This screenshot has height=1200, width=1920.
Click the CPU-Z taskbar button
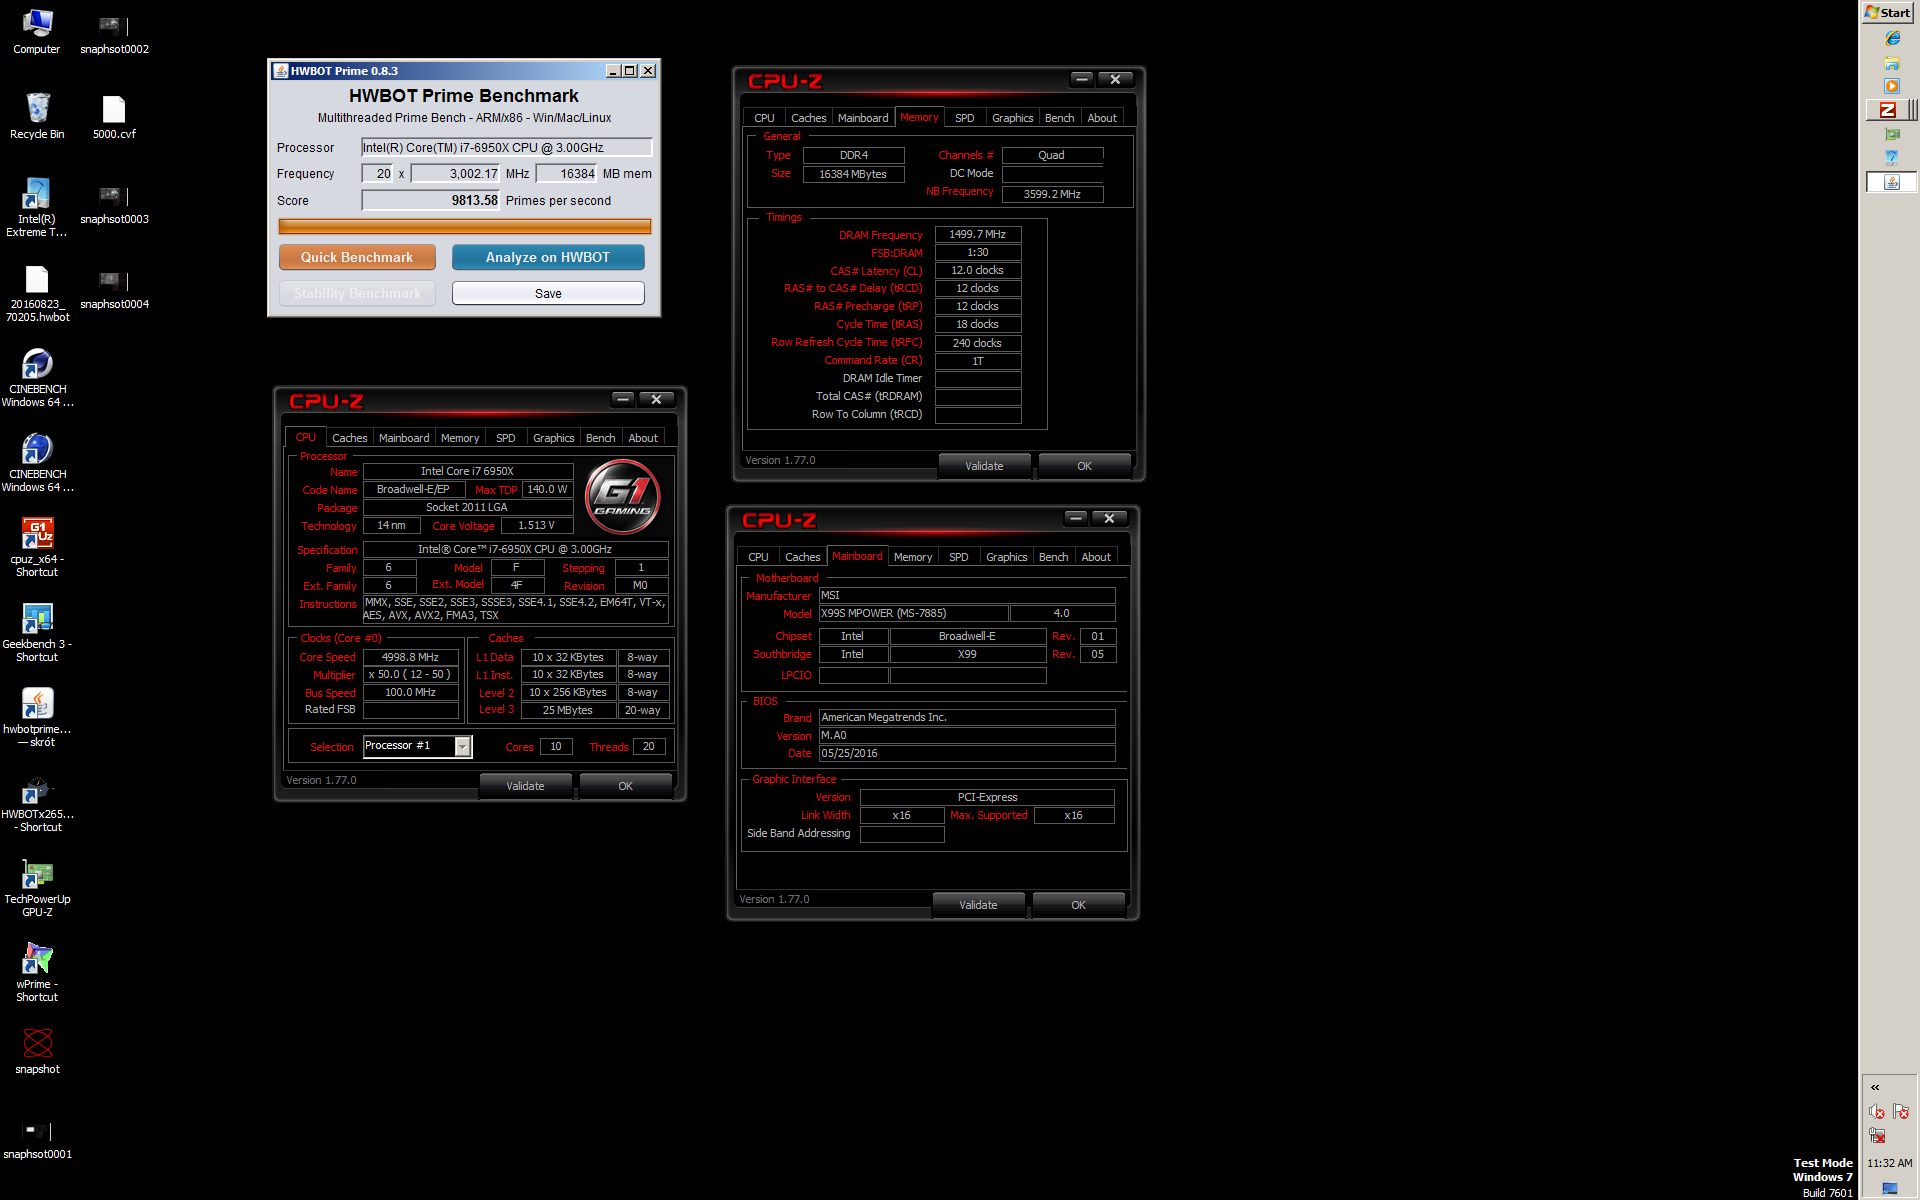(1889, 110)
